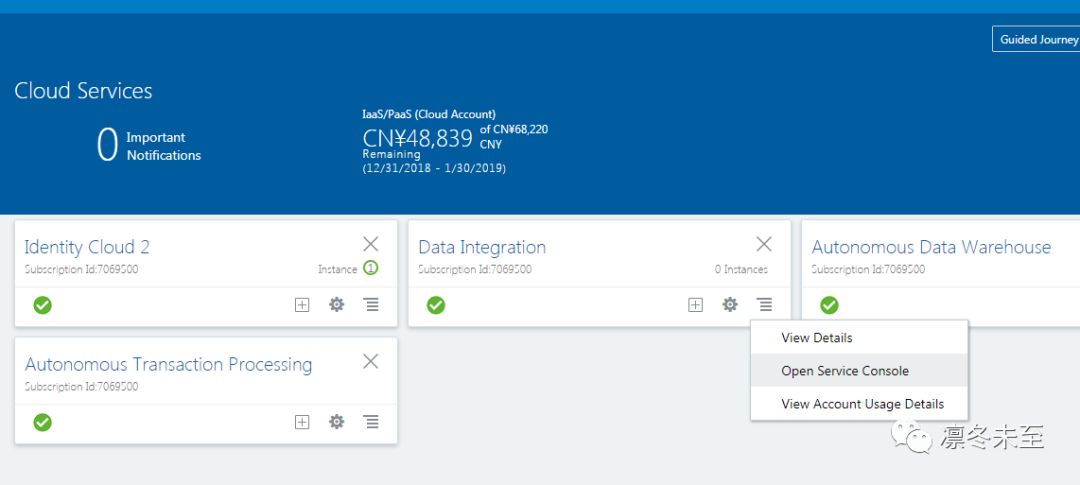1080x485 pixels.
Task: Close the Identity Cloud 2 card
Action: 371,244
